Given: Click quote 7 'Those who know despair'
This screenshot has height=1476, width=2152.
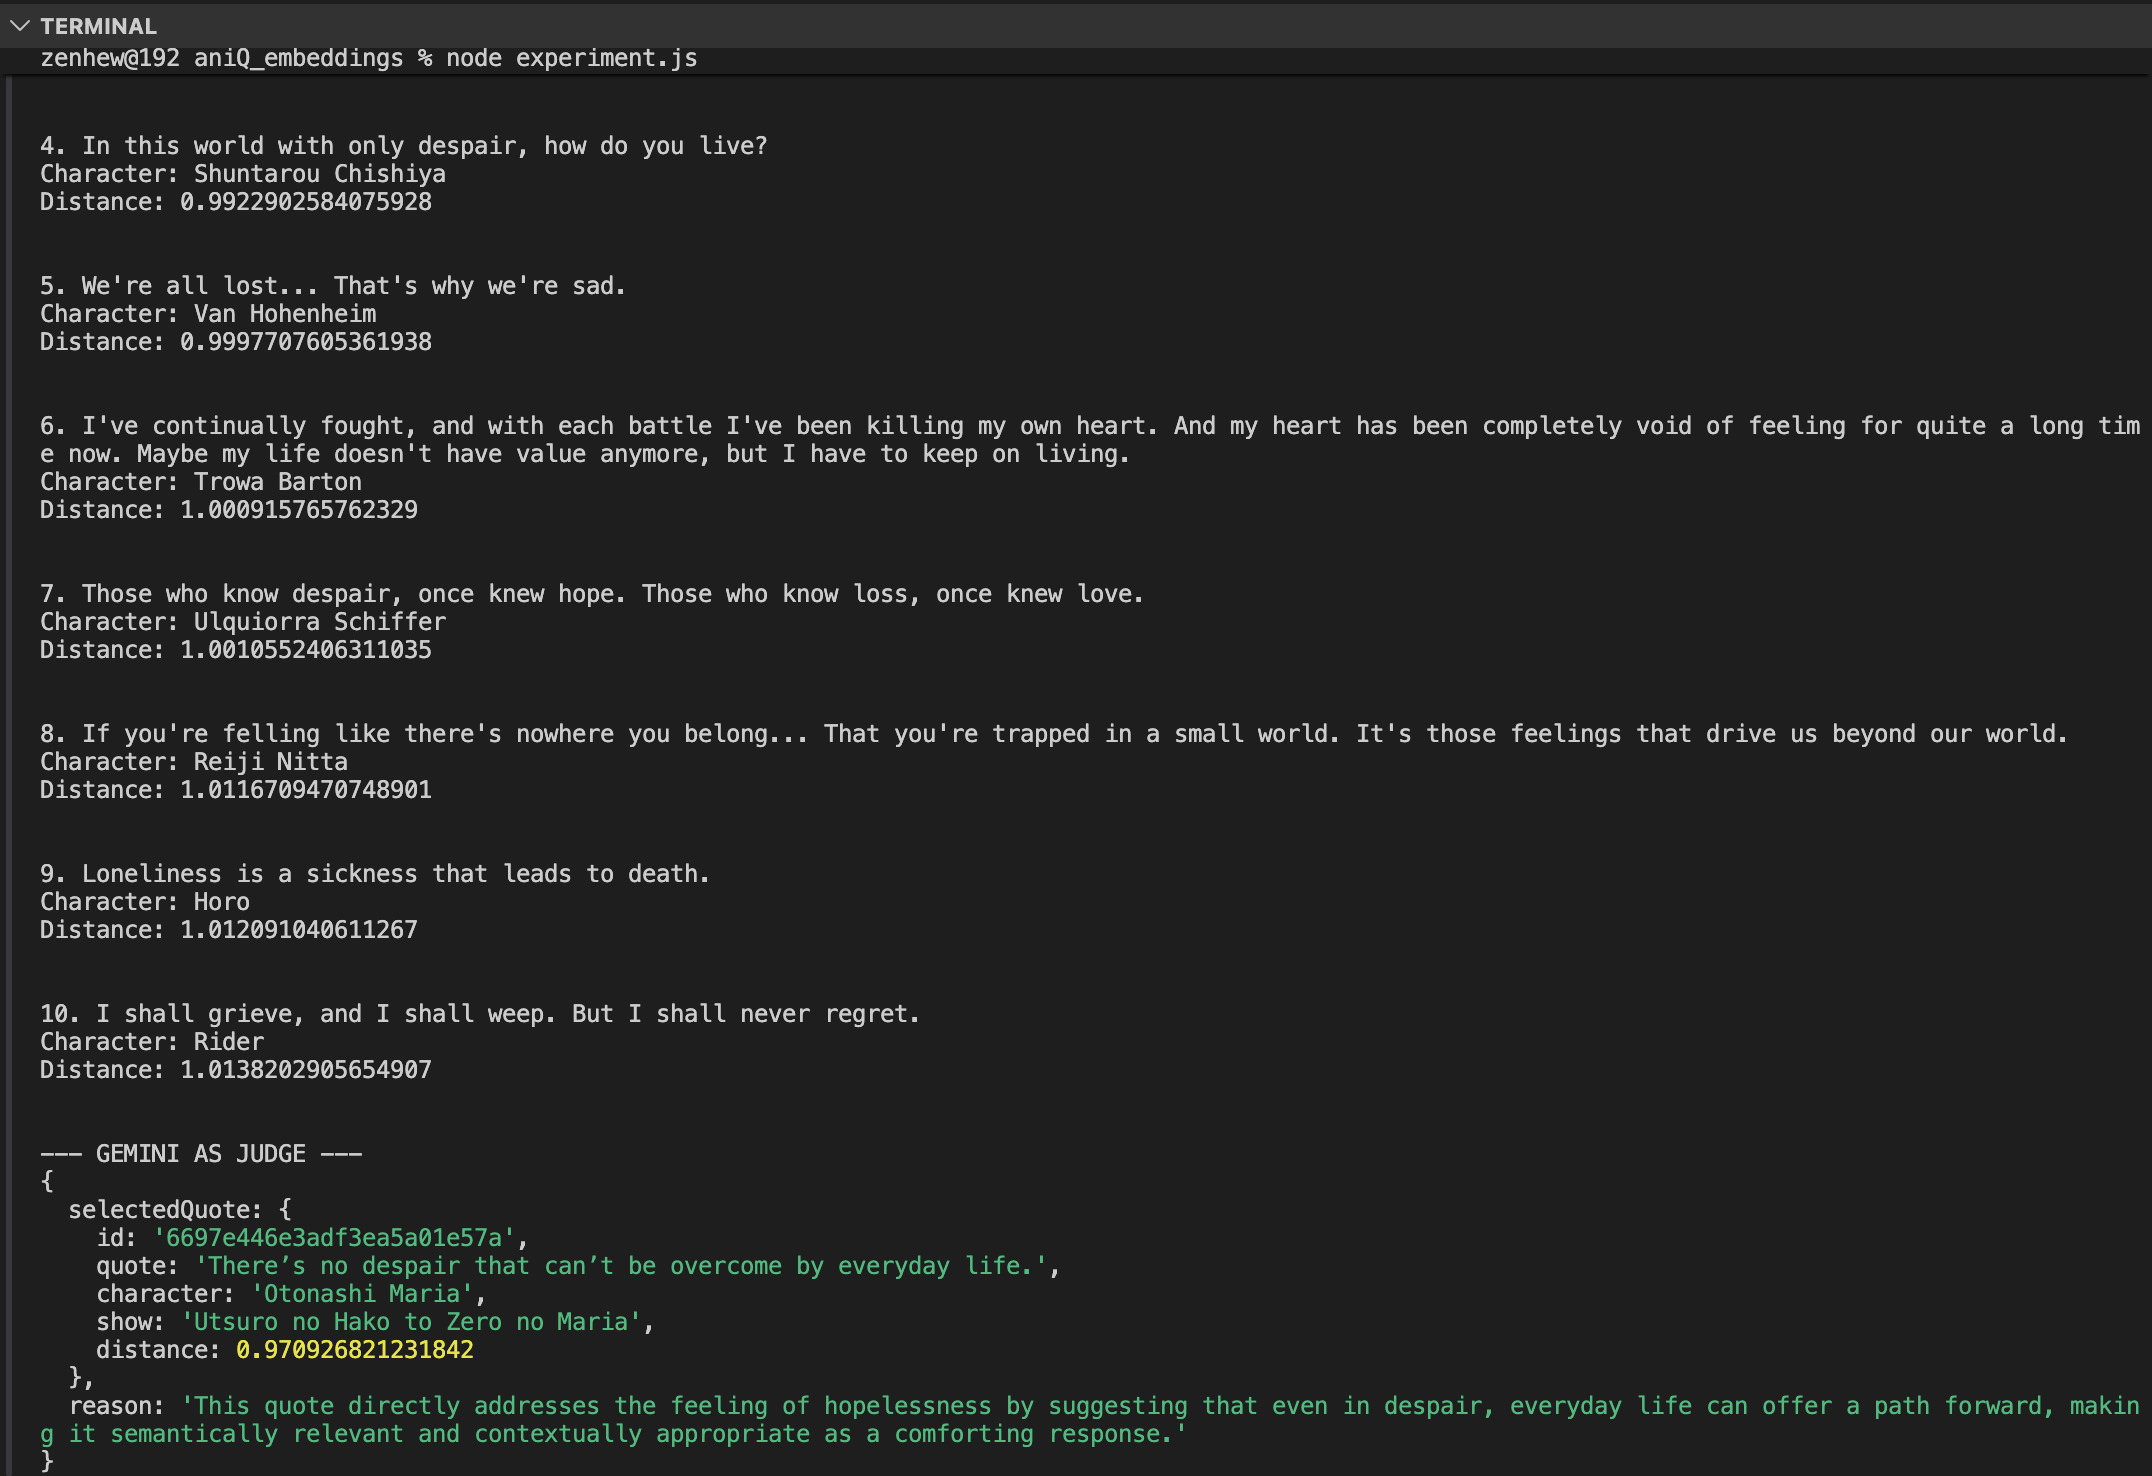Looking at the screenshot, I should tap(592, 594).
